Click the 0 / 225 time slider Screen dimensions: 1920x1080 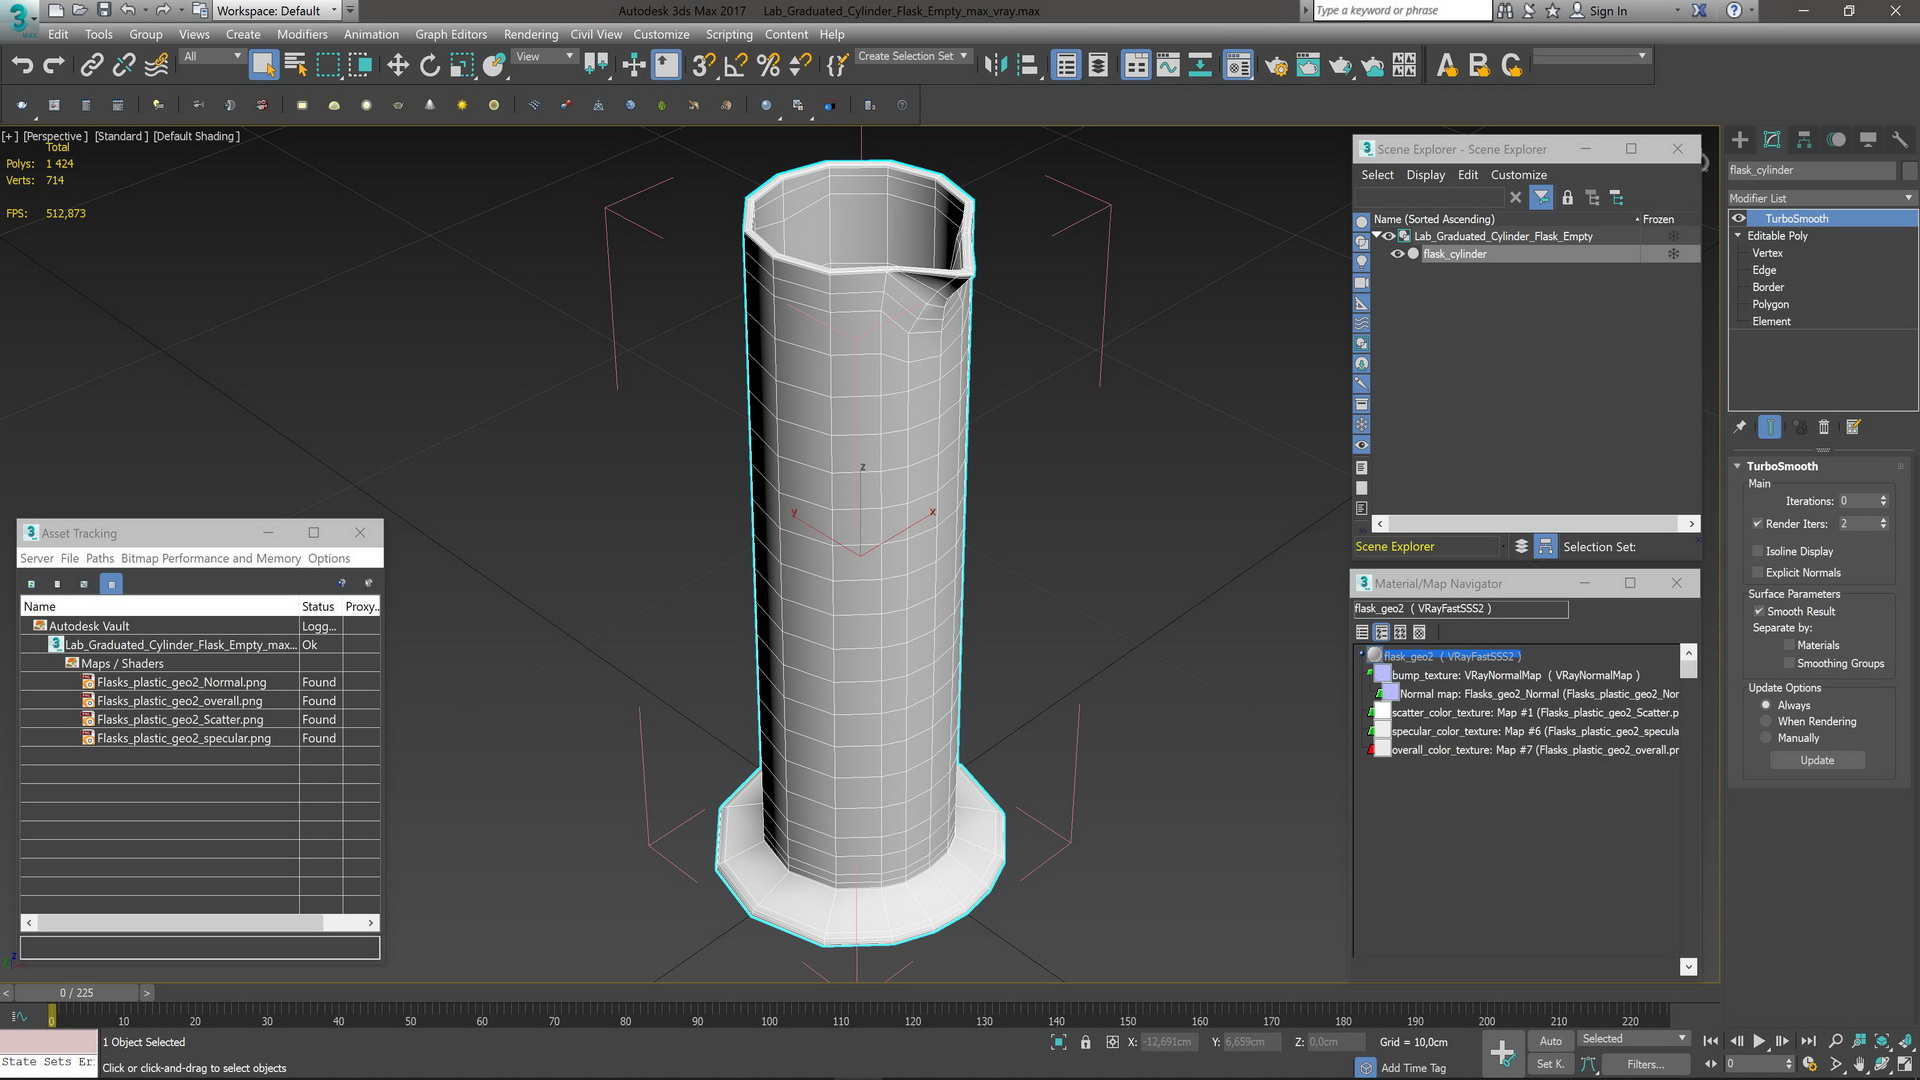tap(77, 993)
